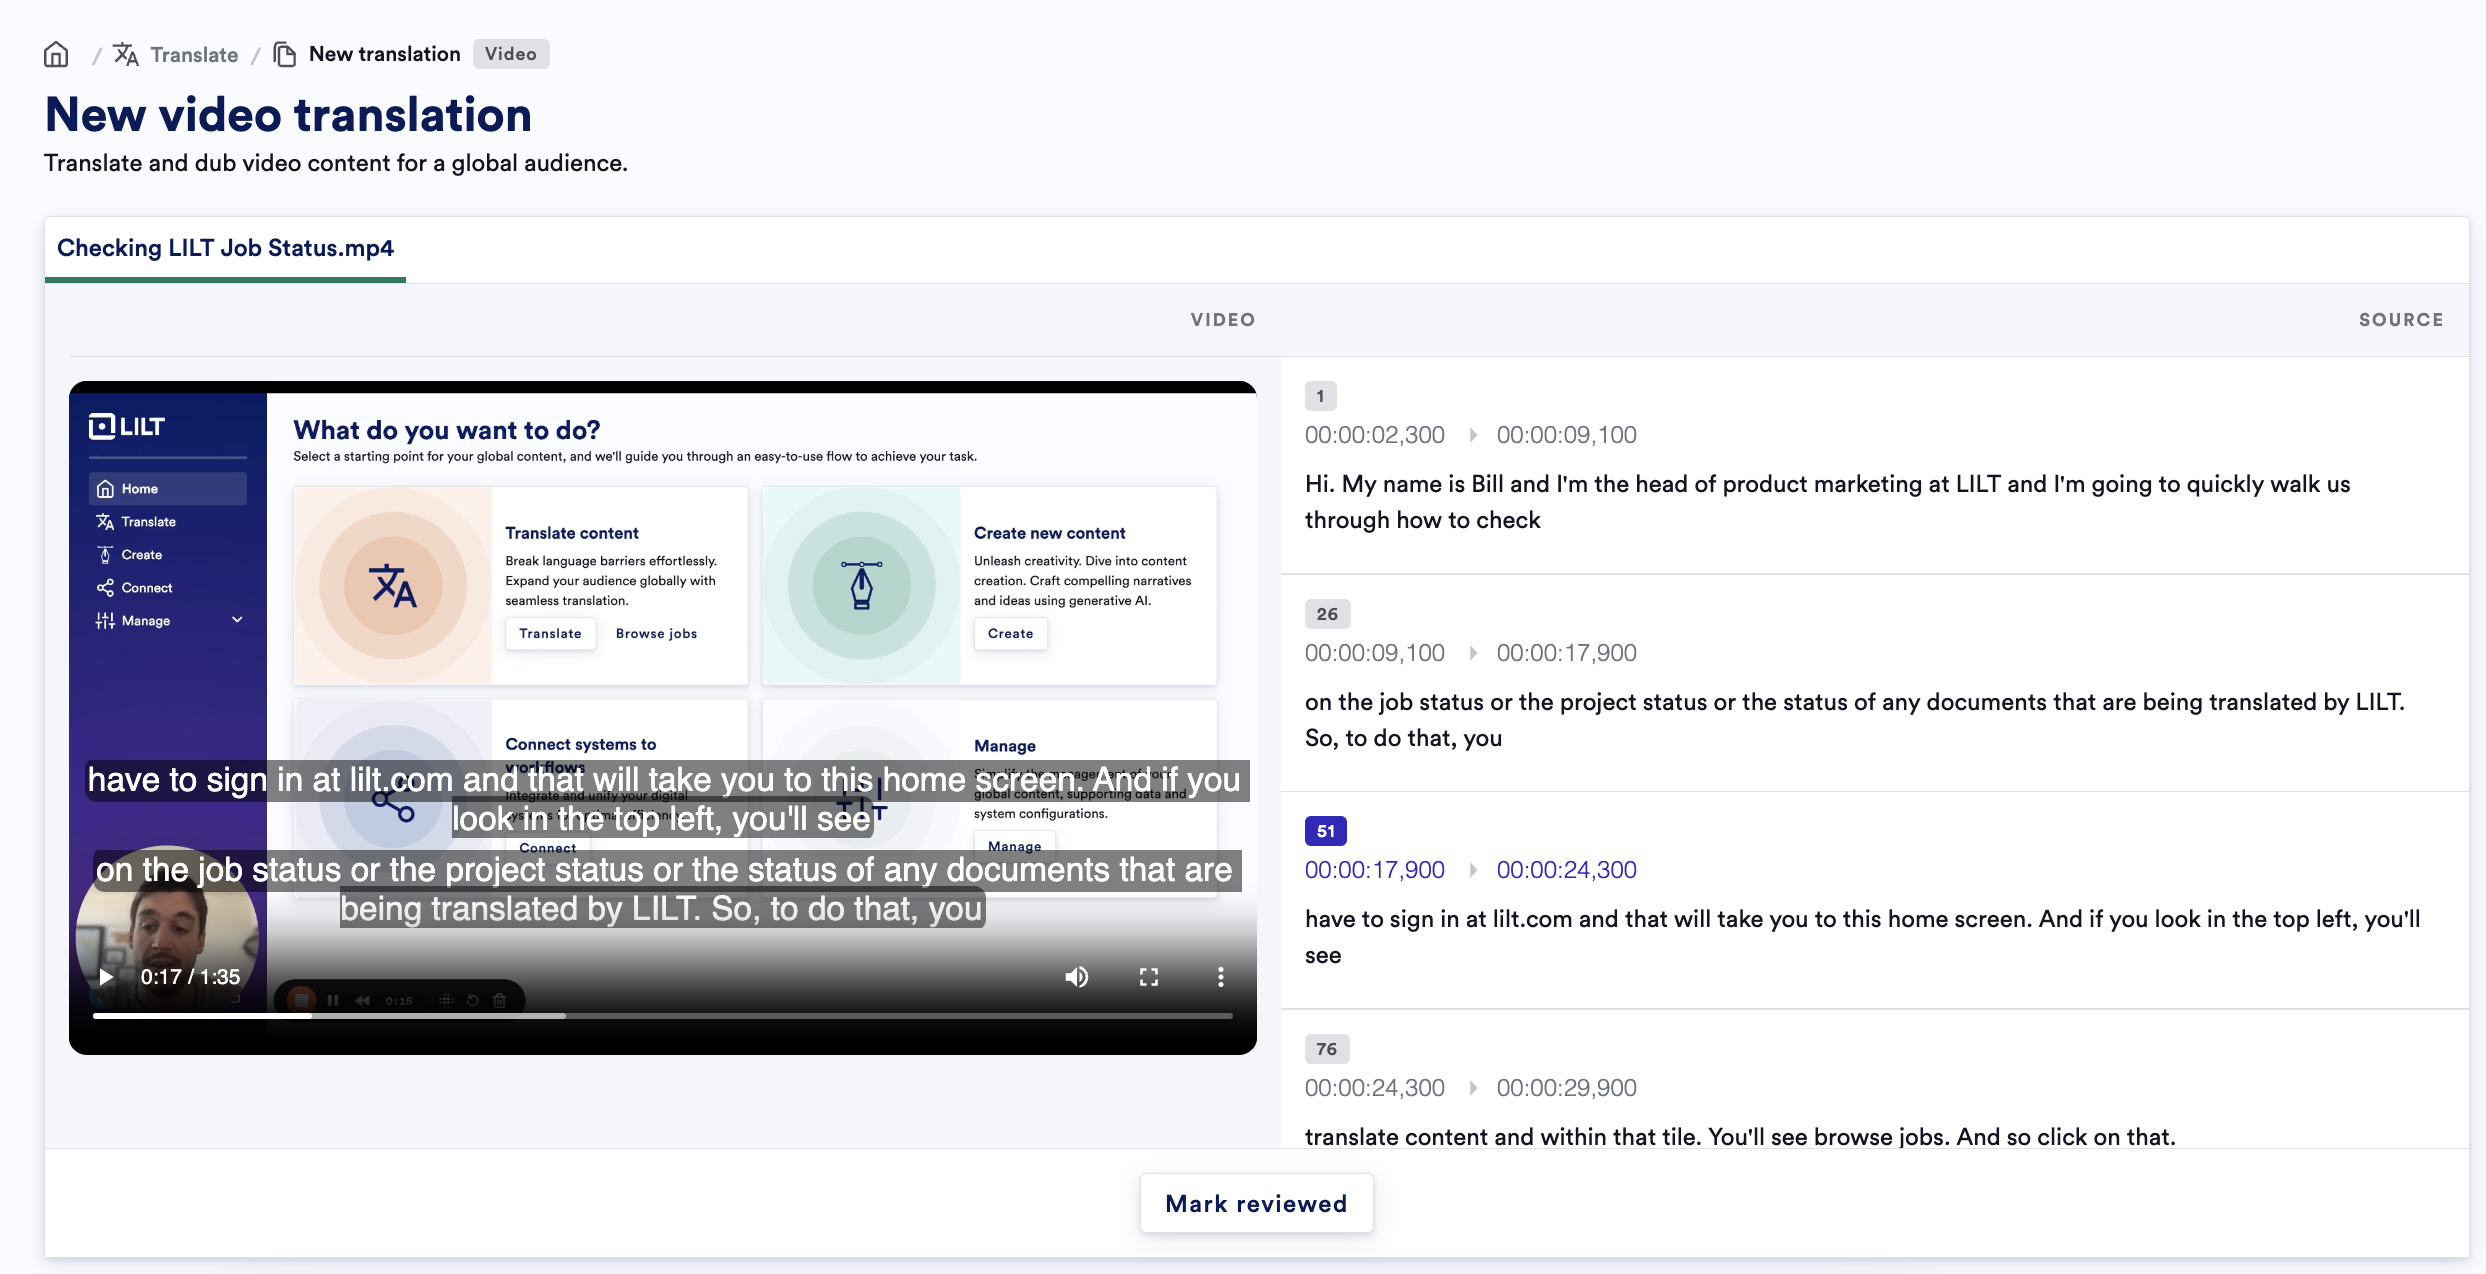Click the Video tag in breadcrumb
Screen dimensions: 2486x1274
click(510, 54)
